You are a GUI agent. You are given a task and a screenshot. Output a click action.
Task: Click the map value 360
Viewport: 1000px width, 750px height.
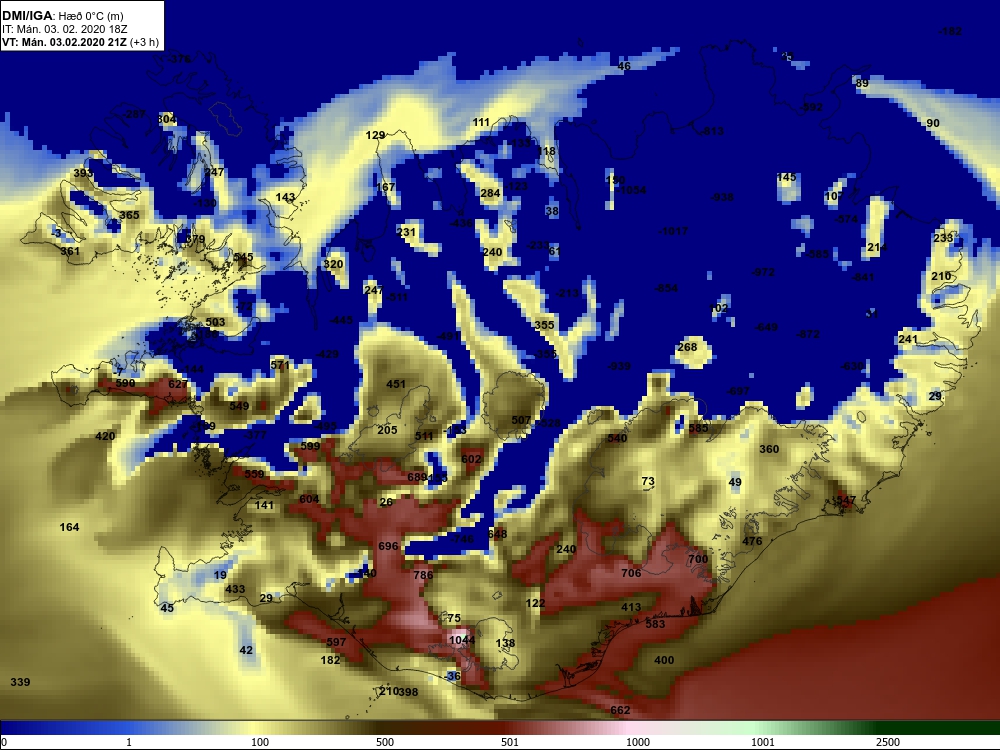(769, 449)
